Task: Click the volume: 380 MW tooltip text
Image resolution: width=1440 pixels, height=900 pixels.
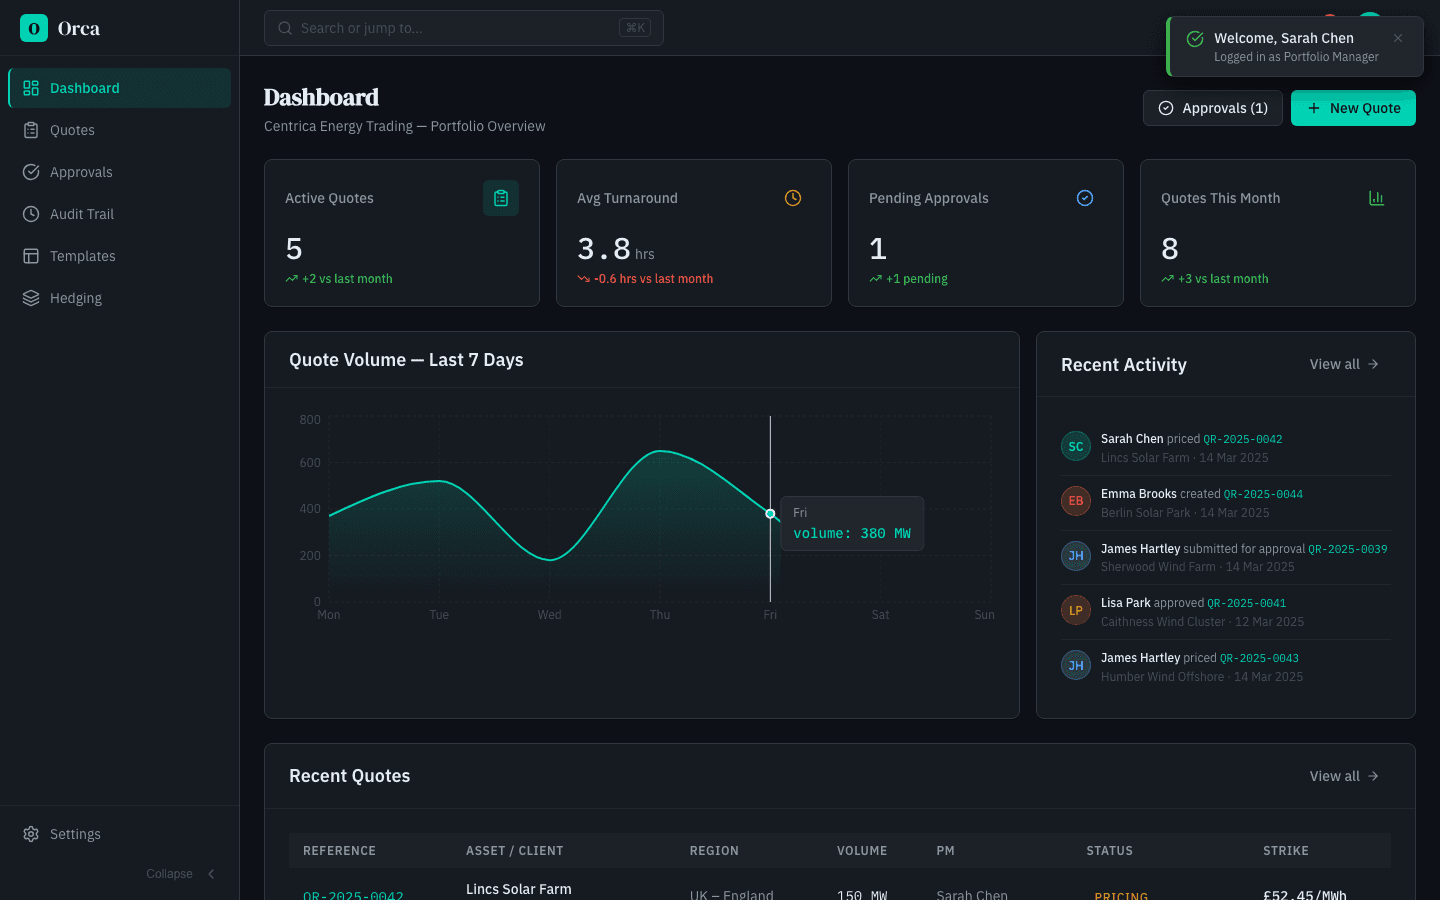Action: point(852,534)
